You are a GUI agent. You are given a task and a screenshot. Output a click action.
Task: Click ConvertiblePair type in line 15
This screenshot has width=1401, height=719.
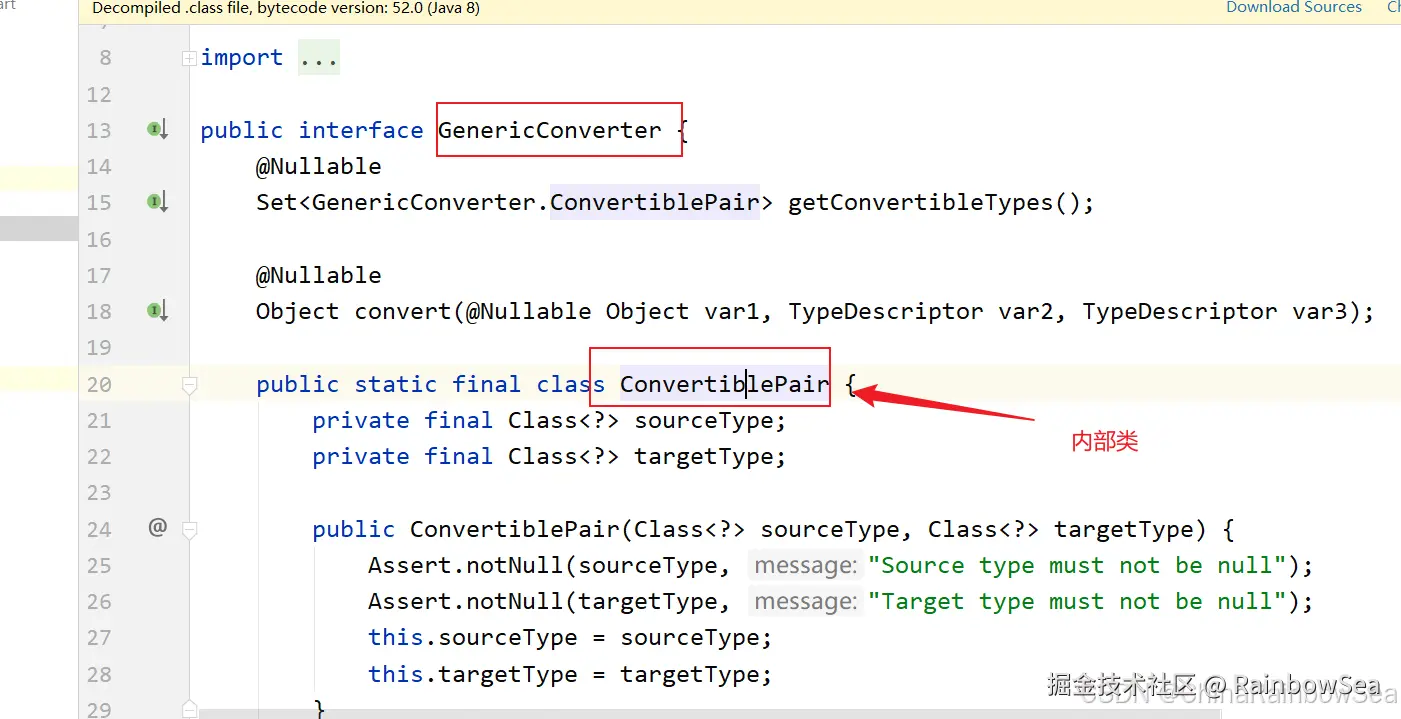click(655, 202)
